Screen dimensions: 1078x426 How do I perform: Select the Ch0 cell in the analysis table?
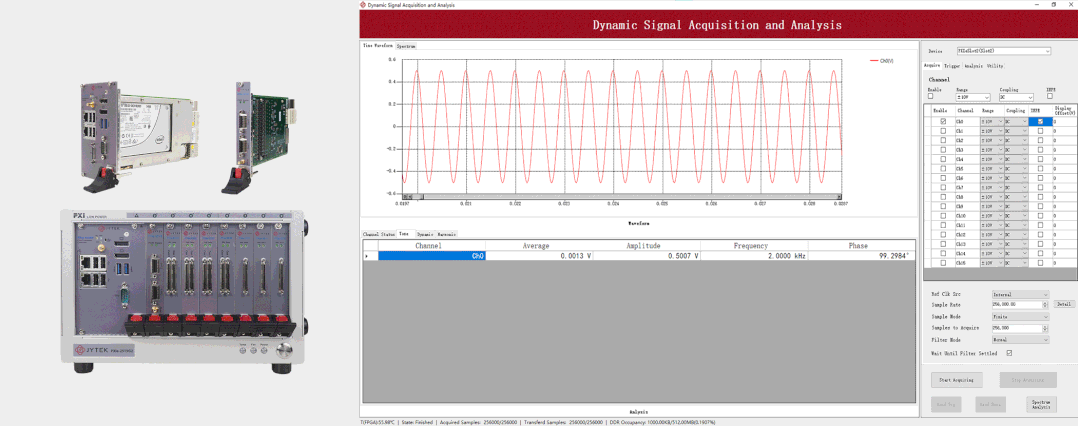pyautogui.click(x=432, y=256)
